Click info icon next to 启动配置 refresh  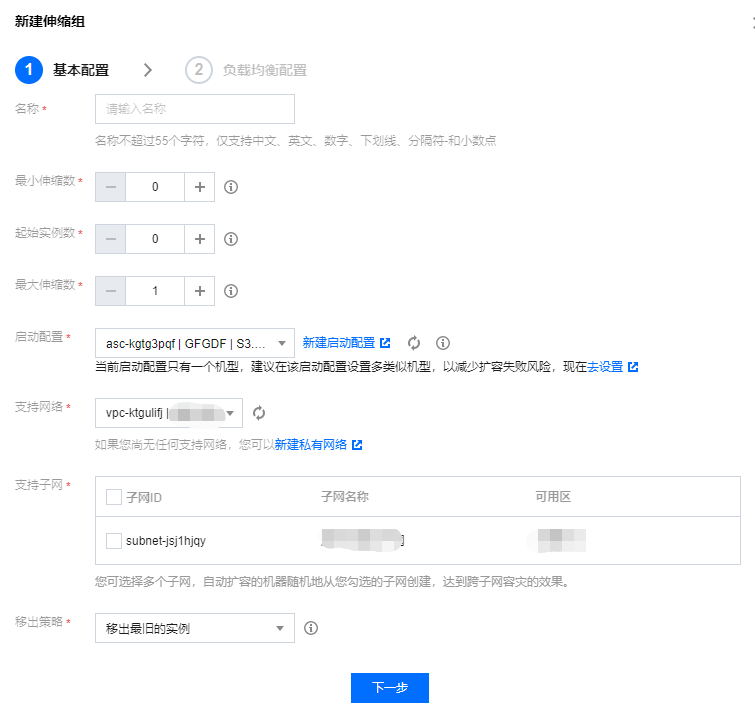tap(443, 343)
